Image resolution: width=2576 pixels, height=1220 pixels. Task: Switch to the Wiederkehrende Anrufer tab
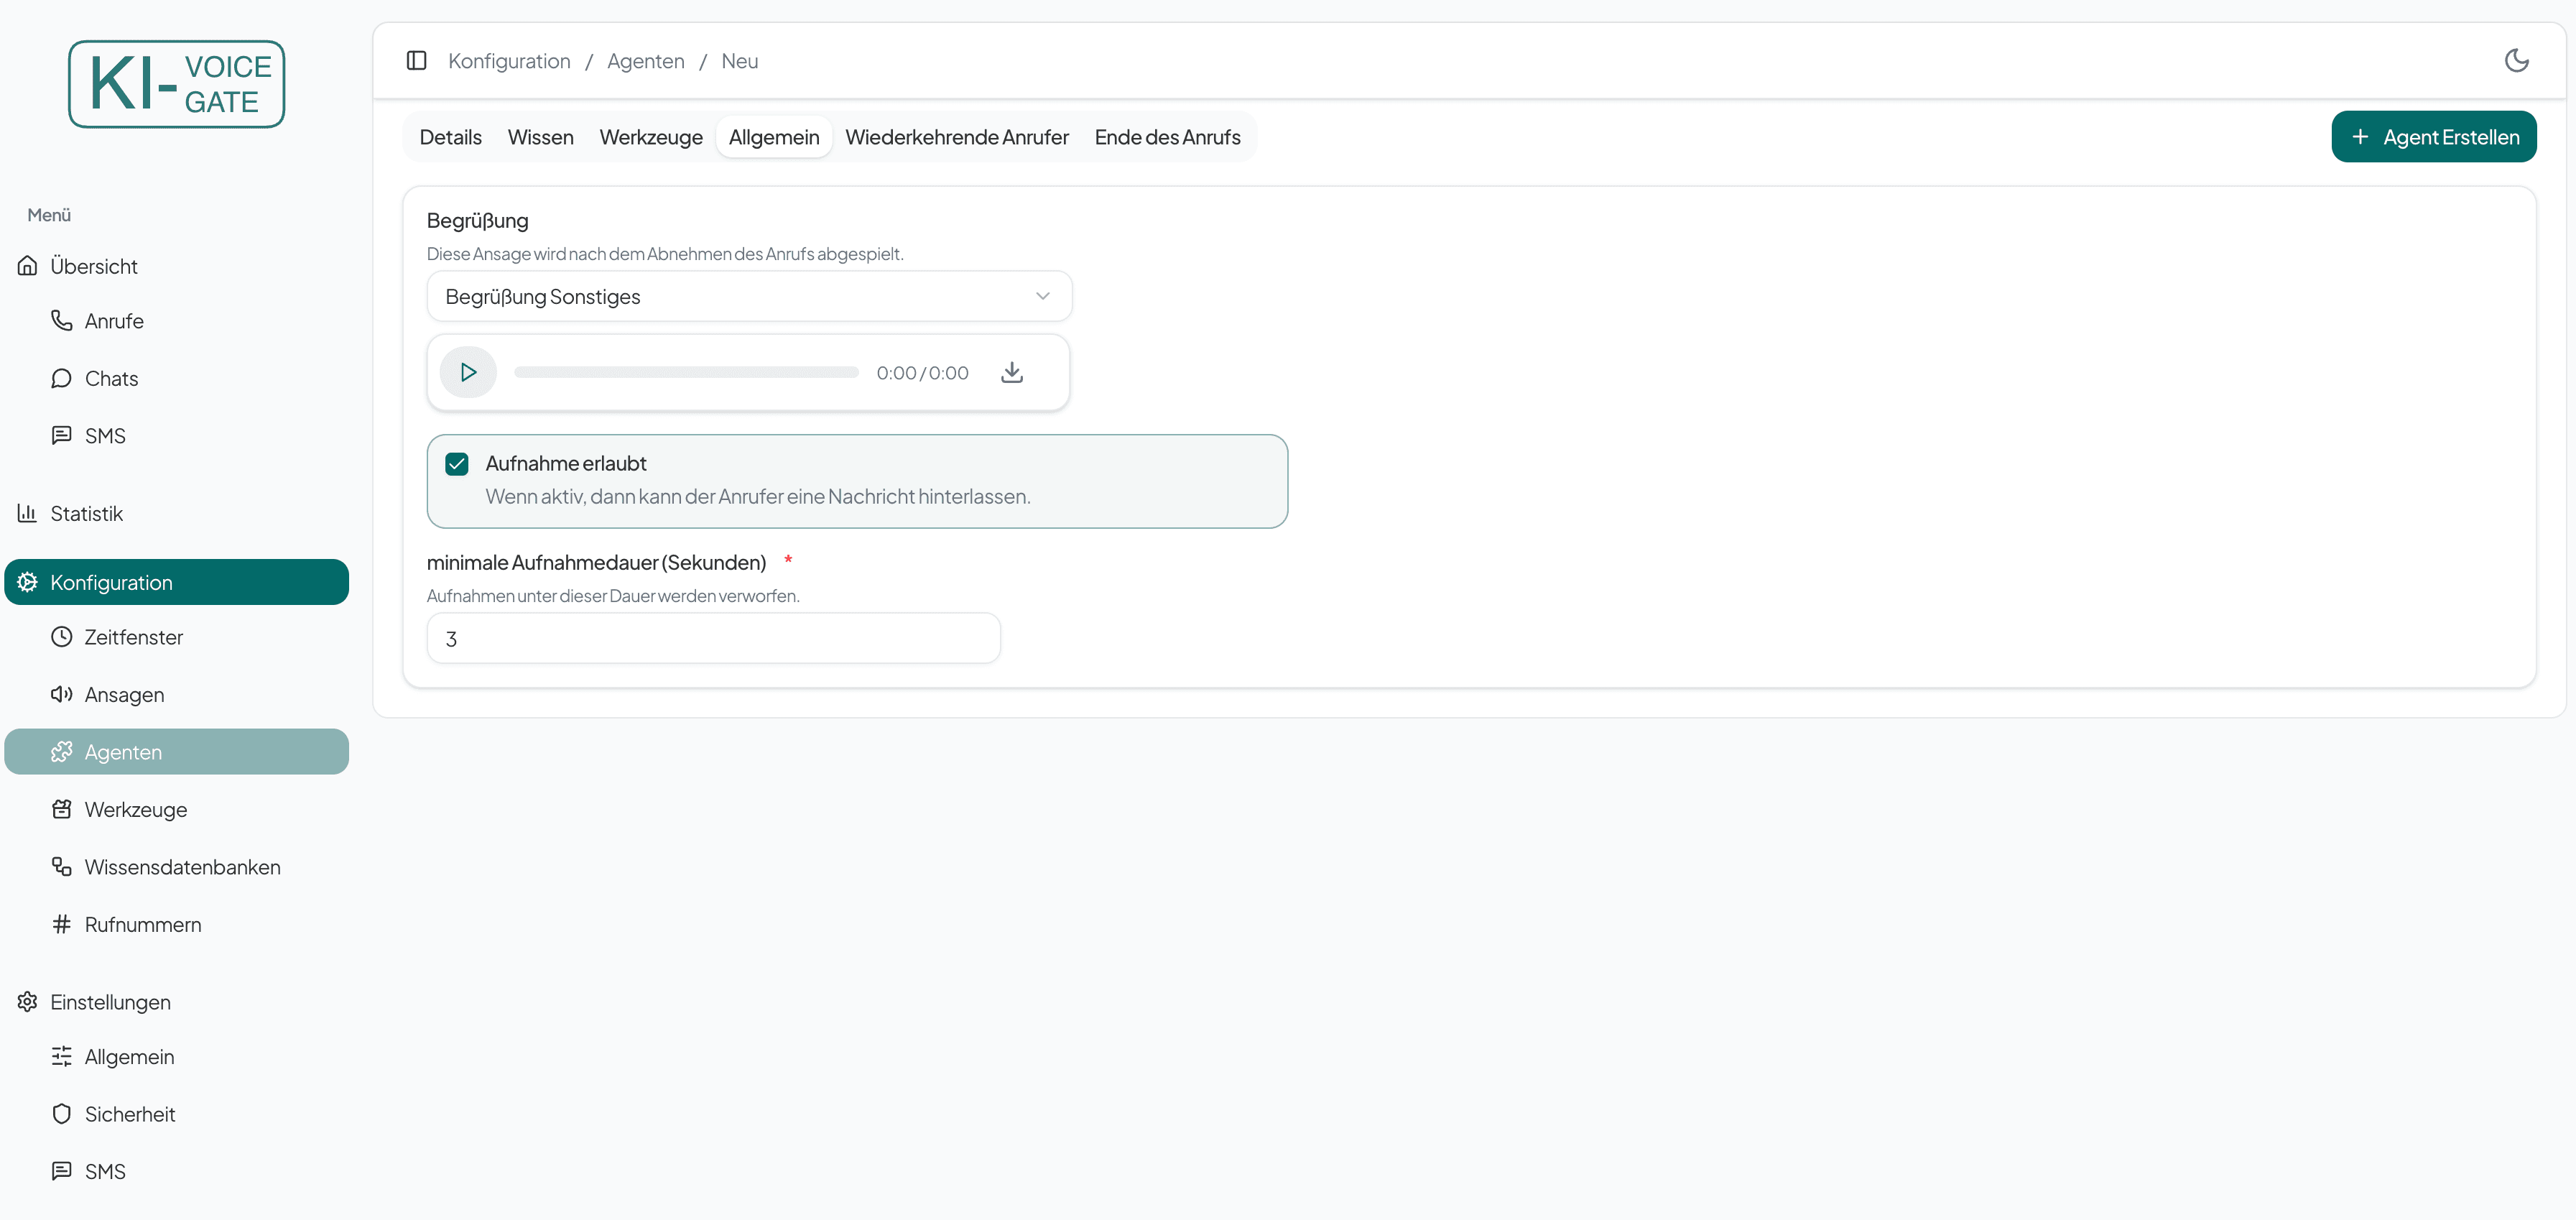pyautogui.click(x=956, y=137)
